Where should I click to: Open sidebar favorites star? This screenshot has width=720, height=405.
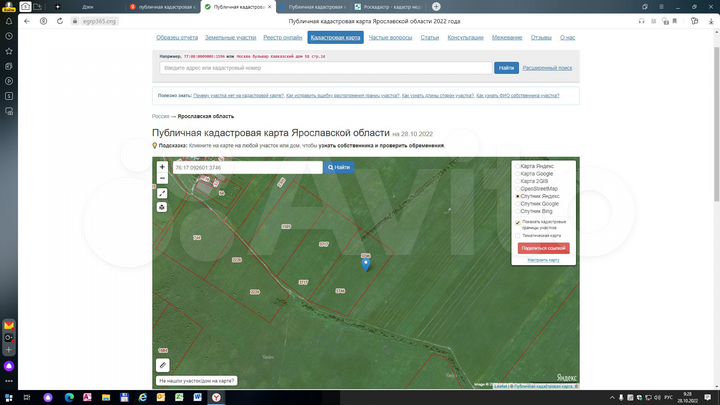pyautogui.click(x=9, y=51)
